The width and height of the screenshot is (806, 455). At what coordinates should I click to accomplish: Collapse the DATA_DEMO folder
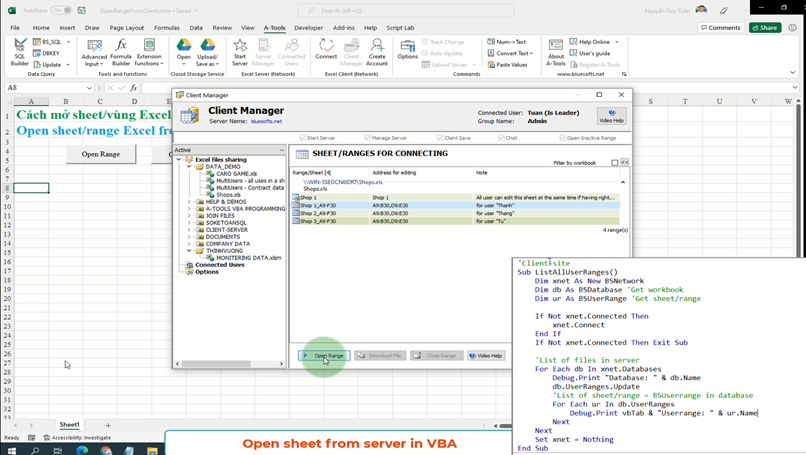(189, 167)
